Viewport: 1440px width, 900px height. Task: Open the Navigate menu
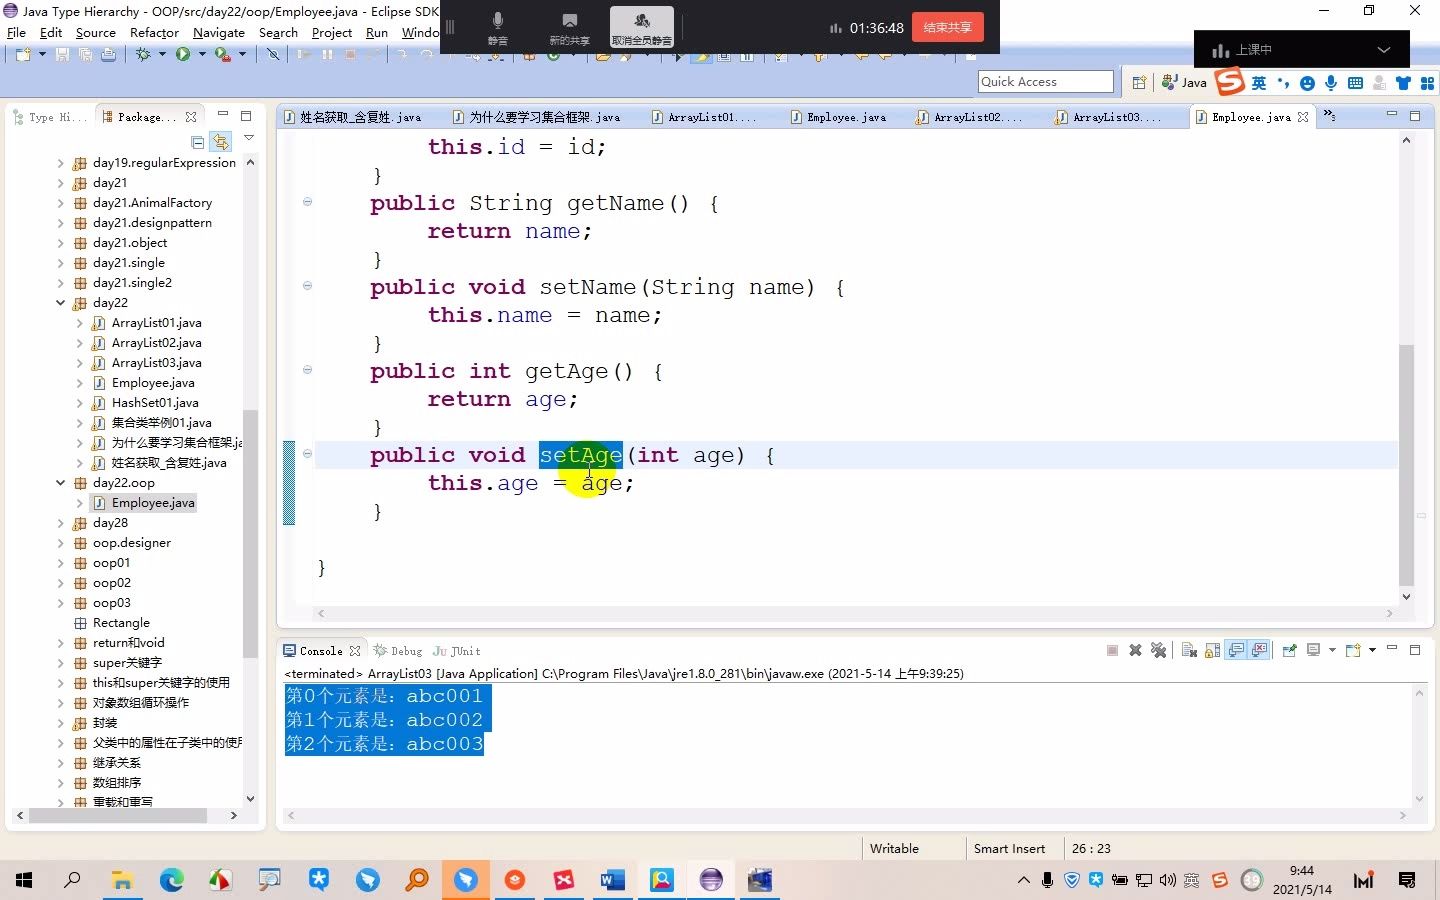pos(219,32)
